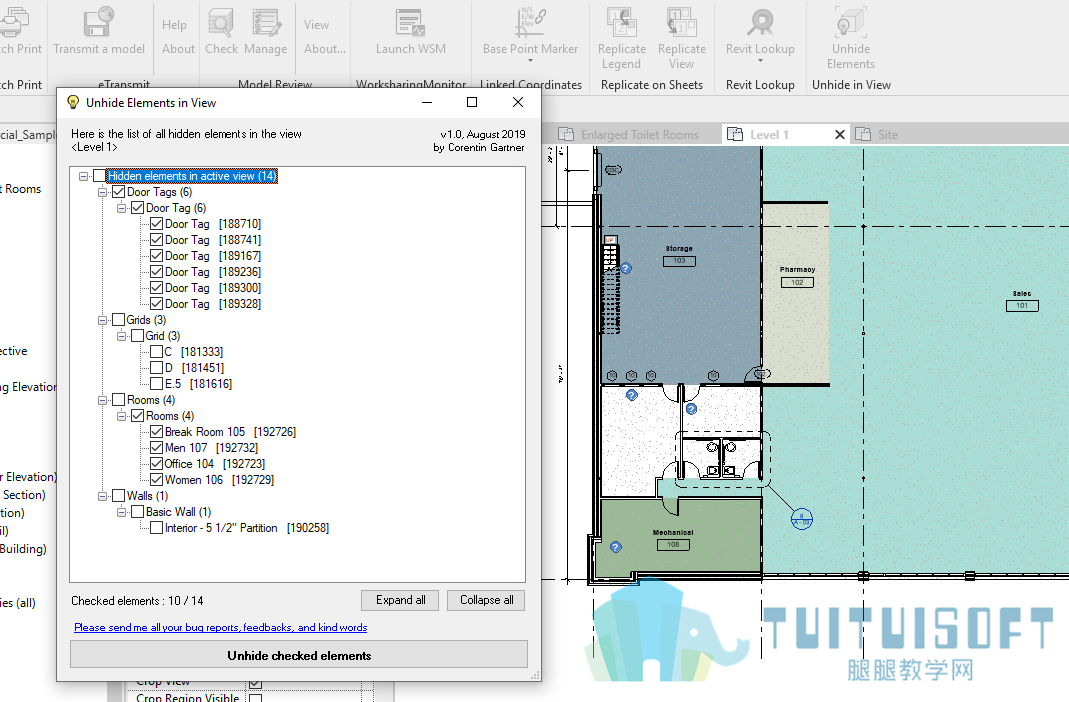
Task: Collapse the Door Tags (6) node
Action: (x=102, y=192)
